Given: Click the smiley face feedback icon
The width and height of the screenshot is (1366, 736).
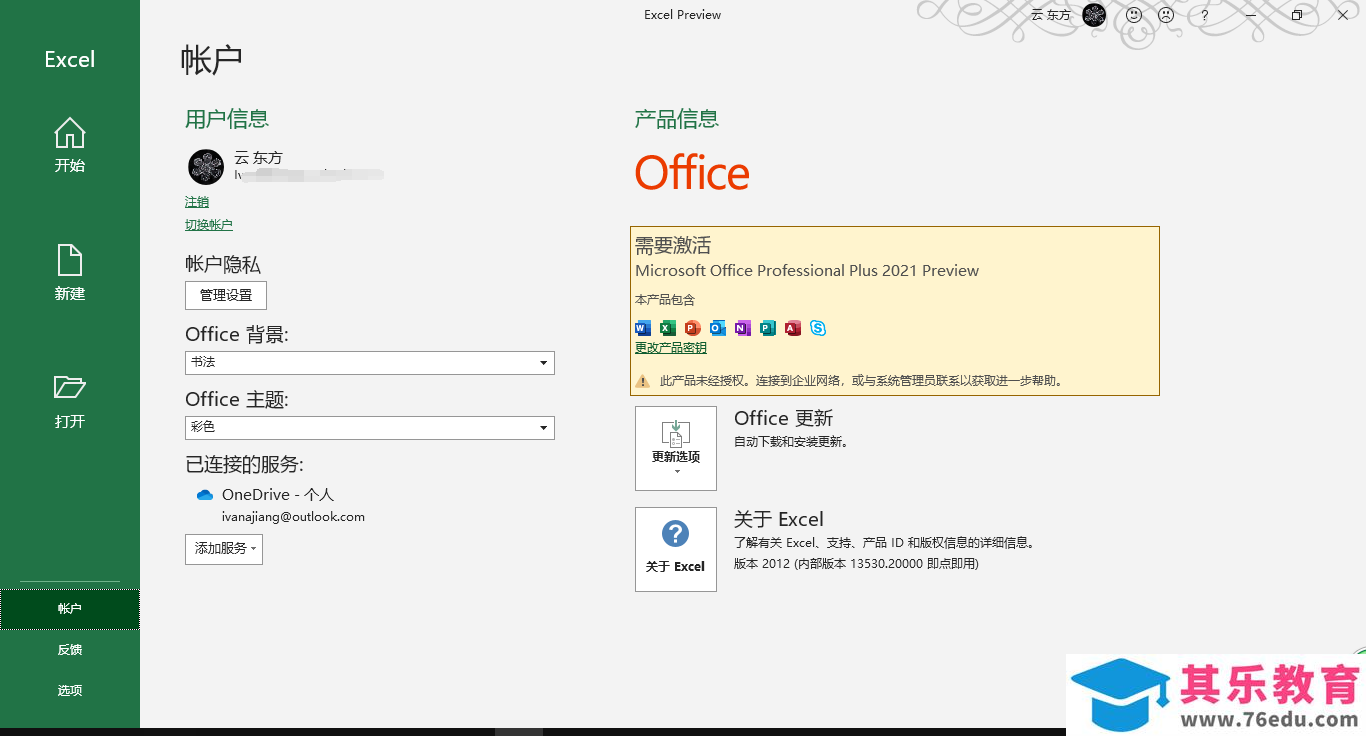Looking at the screenshot, I should tap(1134, 15).
